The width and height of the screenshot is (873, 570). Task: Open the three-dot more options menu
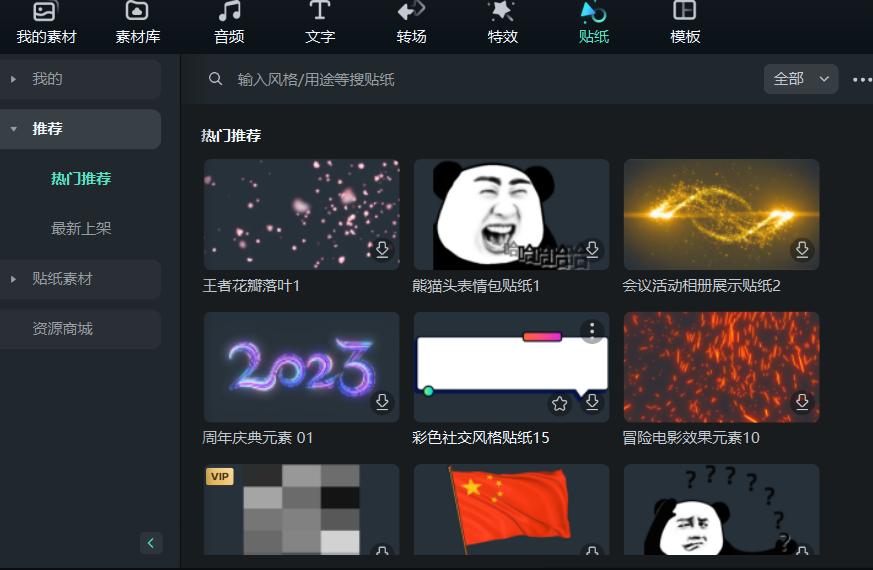pyautogui.click(x=862, y=80)
